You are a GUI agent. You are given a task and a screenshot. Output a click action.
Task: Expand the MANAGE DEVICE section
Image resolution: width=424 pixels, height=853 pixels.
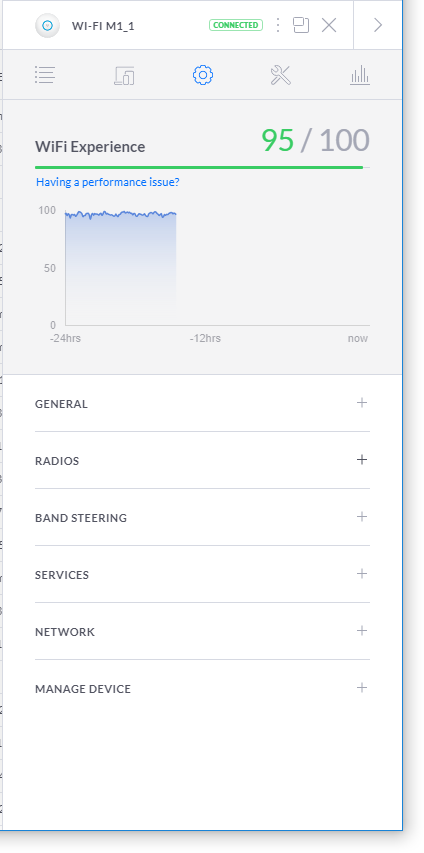(202, 689)
